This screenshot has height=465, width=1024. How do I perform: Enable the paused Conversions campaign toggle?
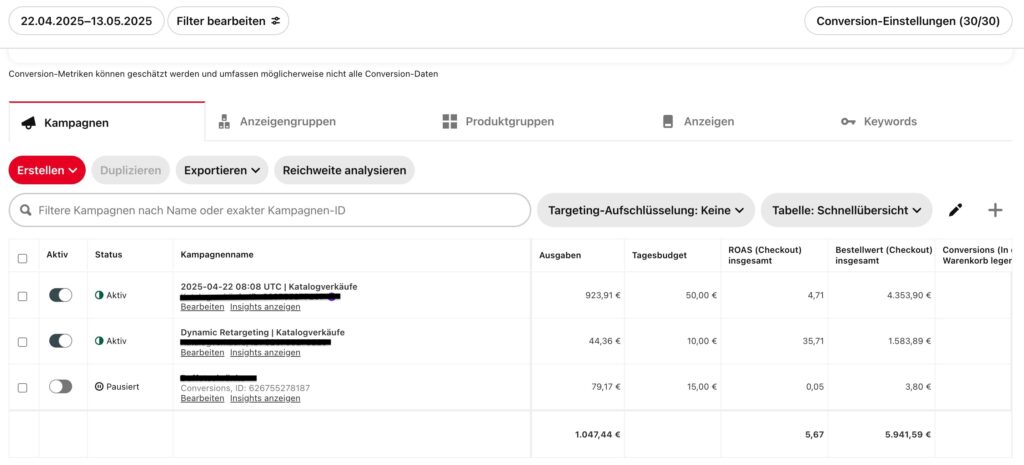point(61,387)
